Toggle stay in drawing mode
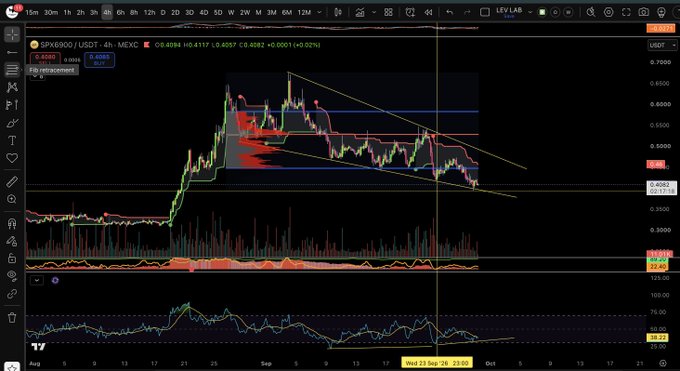Image resolution: width=680 pixels, height=371 pixels. pyautogui.click(x=12, y=241)
